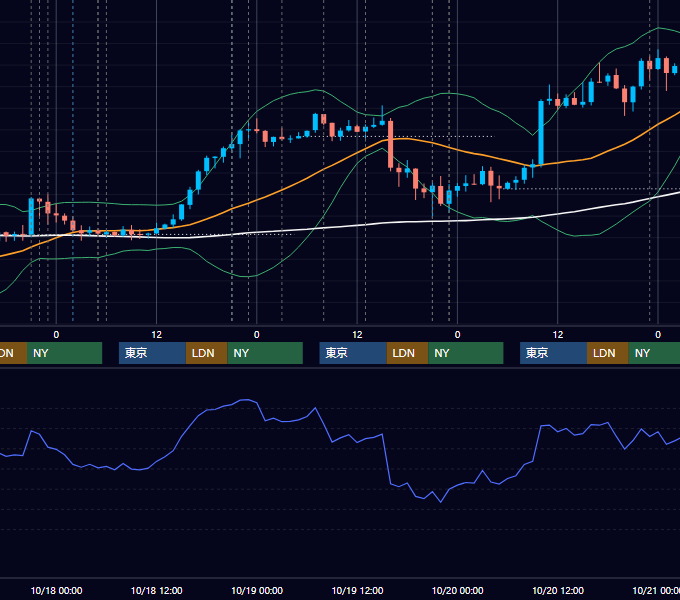Select the NY session block beneath 10/18 00:00
Image resolution: width=680 pixels, height=600 pixels.
coord(64,353)
